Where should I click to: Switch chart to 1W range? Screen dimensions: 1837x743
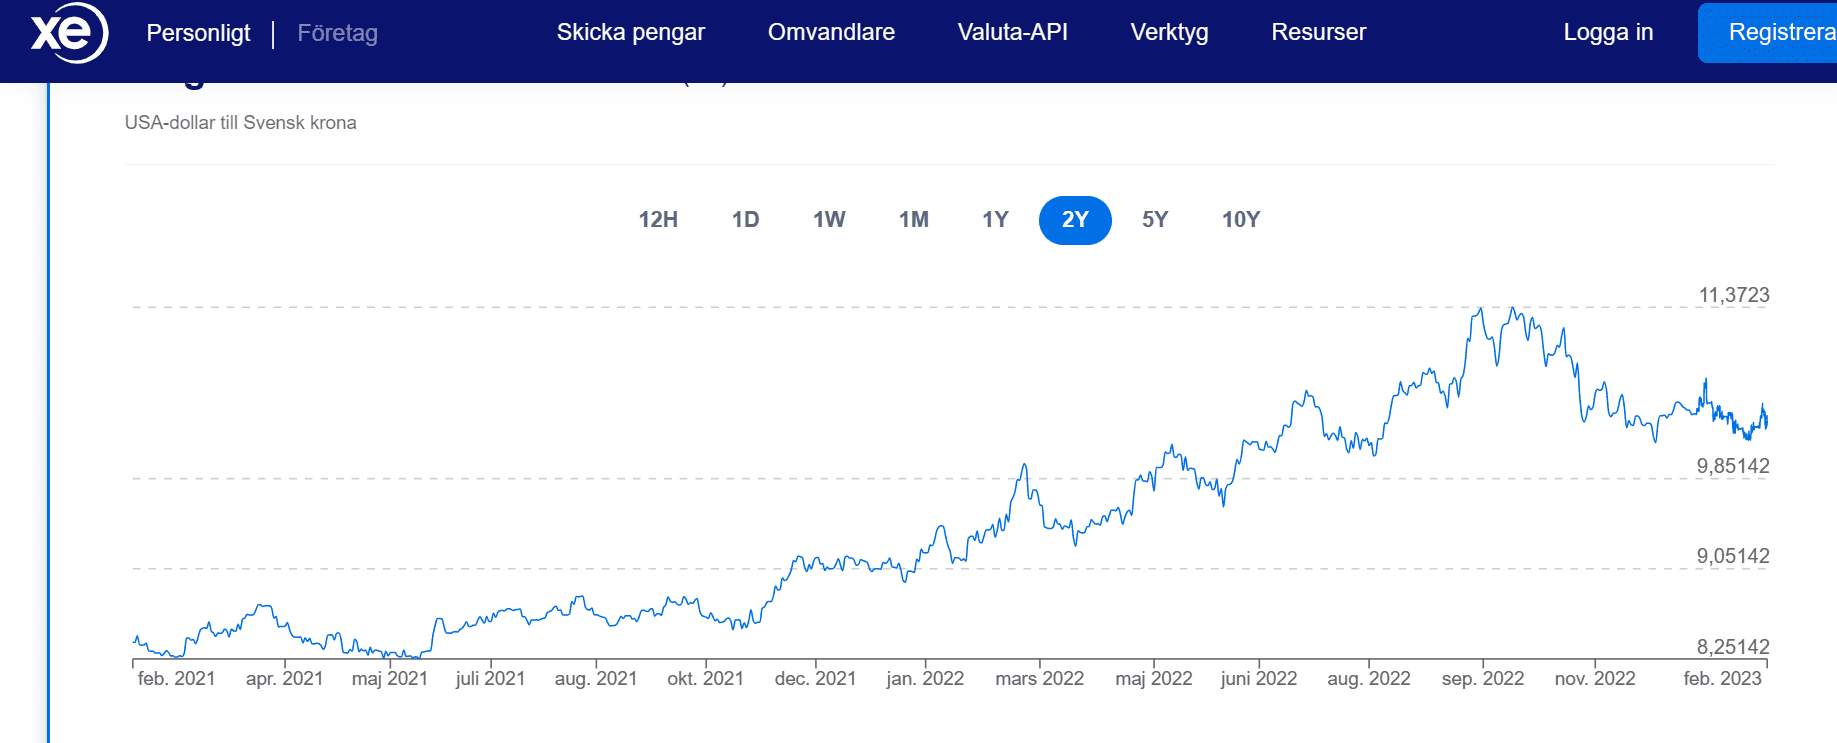tap(829, 220)
